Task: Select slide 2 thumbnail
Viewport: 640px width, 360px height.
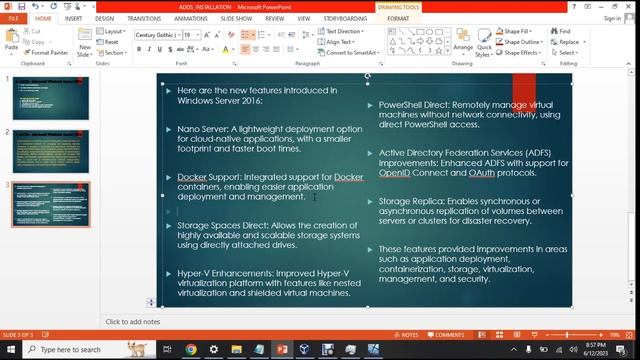Action: point(51,151)
